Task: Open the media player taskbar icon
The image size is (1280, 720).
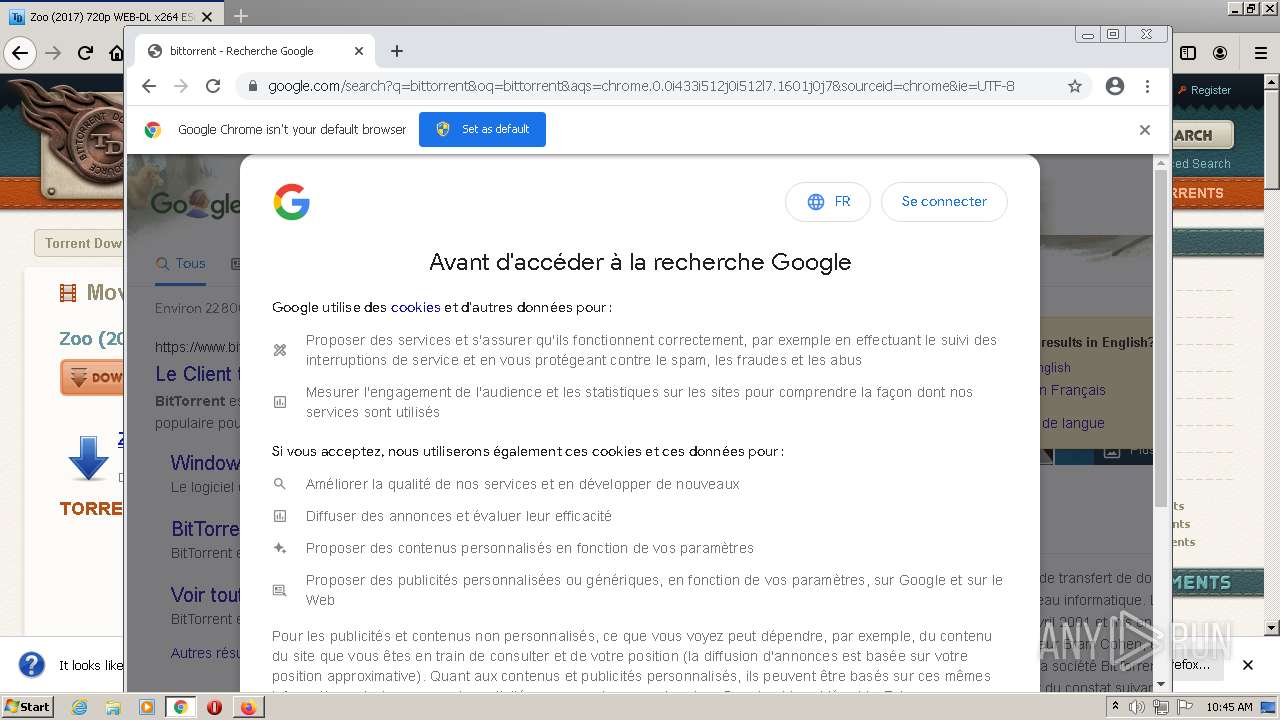Action: pyautogui.click(x=147, y=707)
